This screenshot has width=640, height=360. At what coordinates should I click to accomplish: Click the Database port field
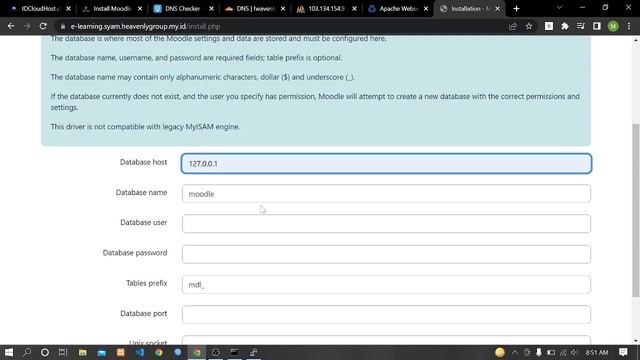[386, 314]
